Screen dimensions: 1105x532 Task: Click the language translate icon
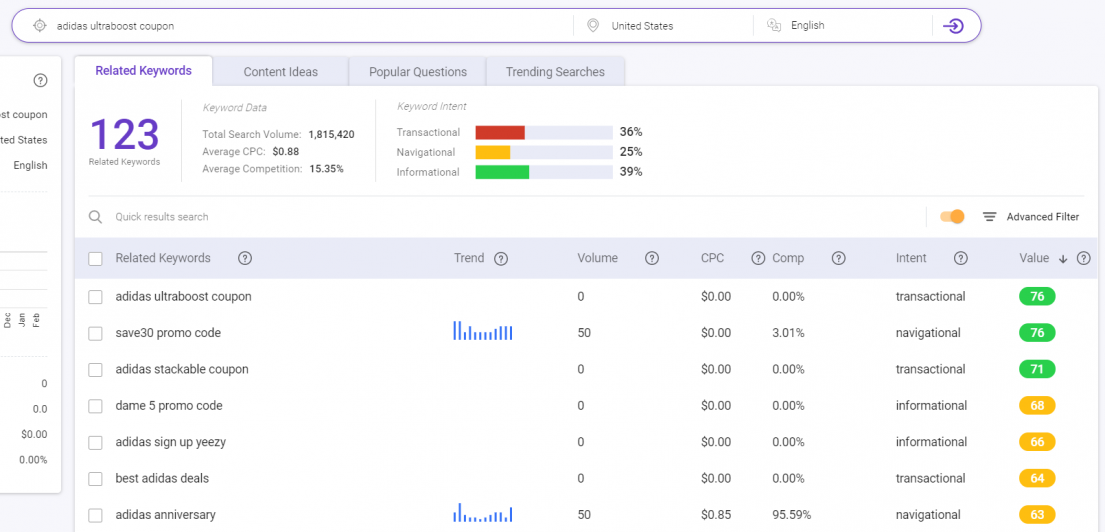tap(774, 25)
